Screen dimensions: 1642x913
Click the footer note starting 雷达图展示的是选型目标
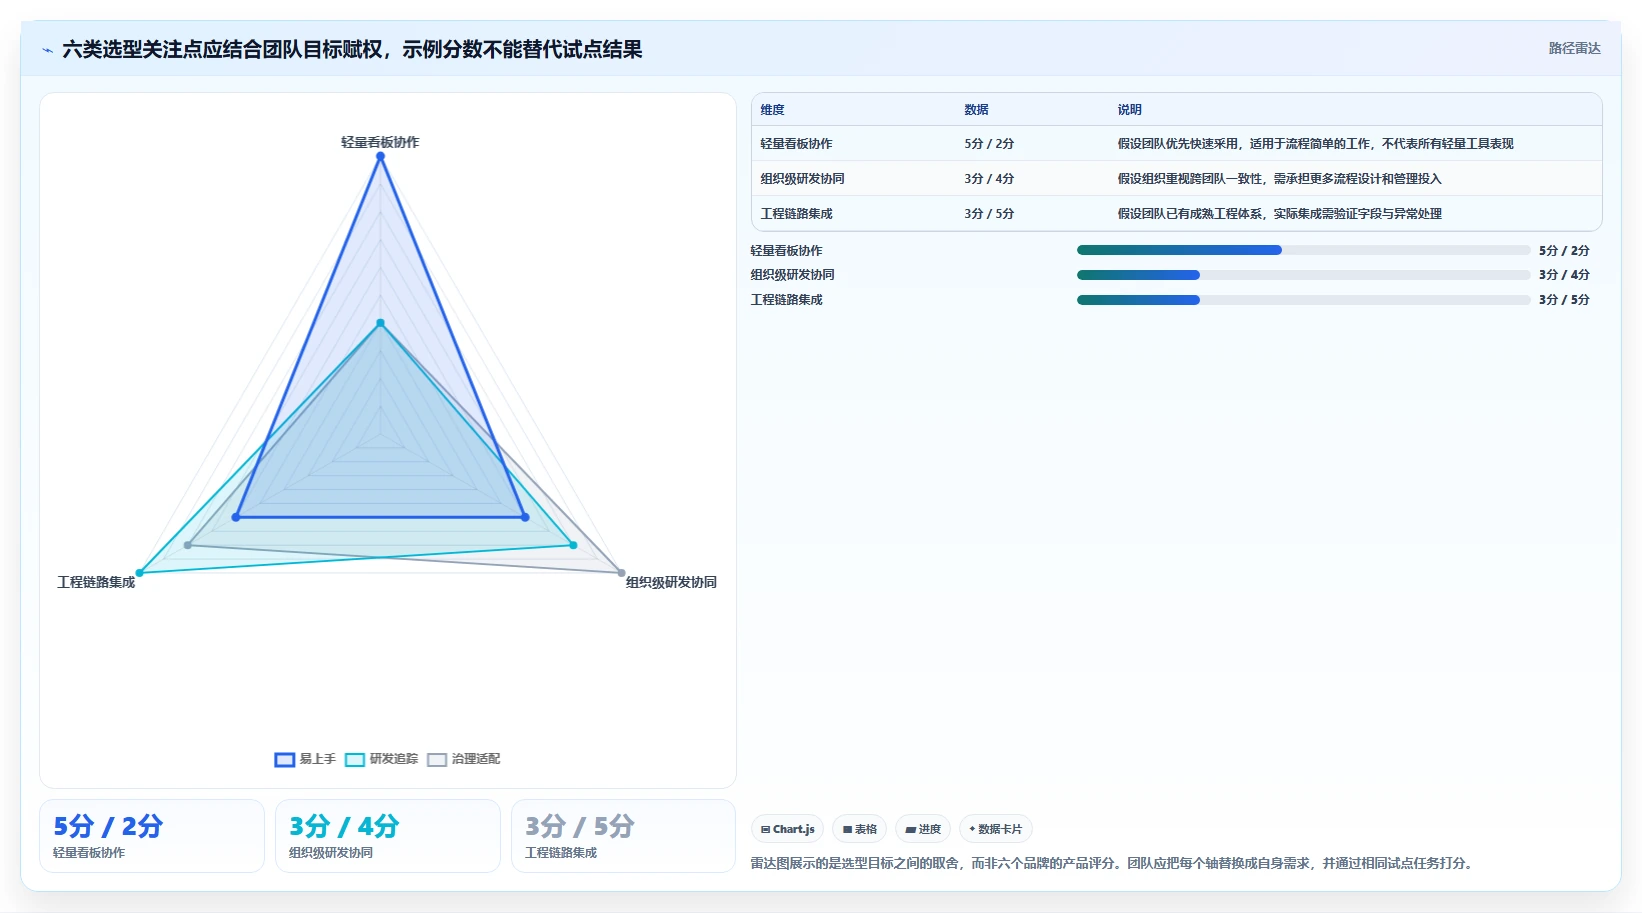[1114, 863]
